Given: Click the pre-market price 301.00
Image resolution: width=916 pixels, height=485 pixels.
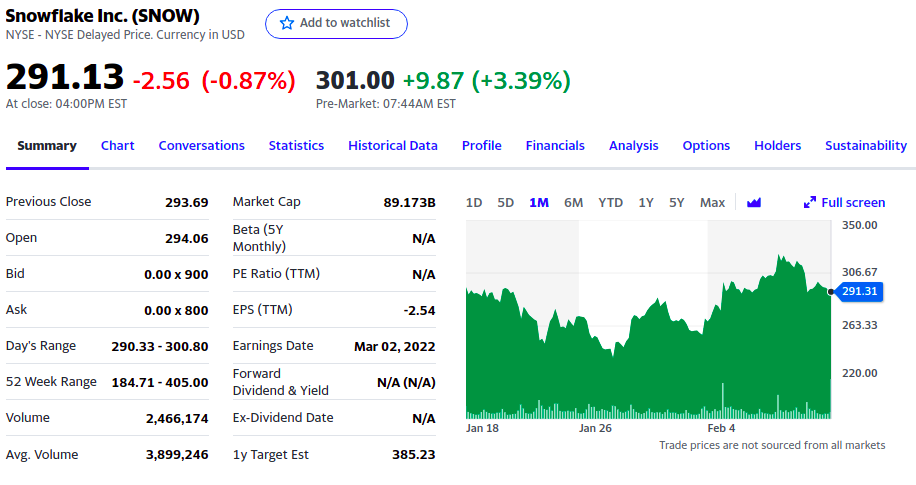Looking at the screenshot, I should tap(355, 81).
